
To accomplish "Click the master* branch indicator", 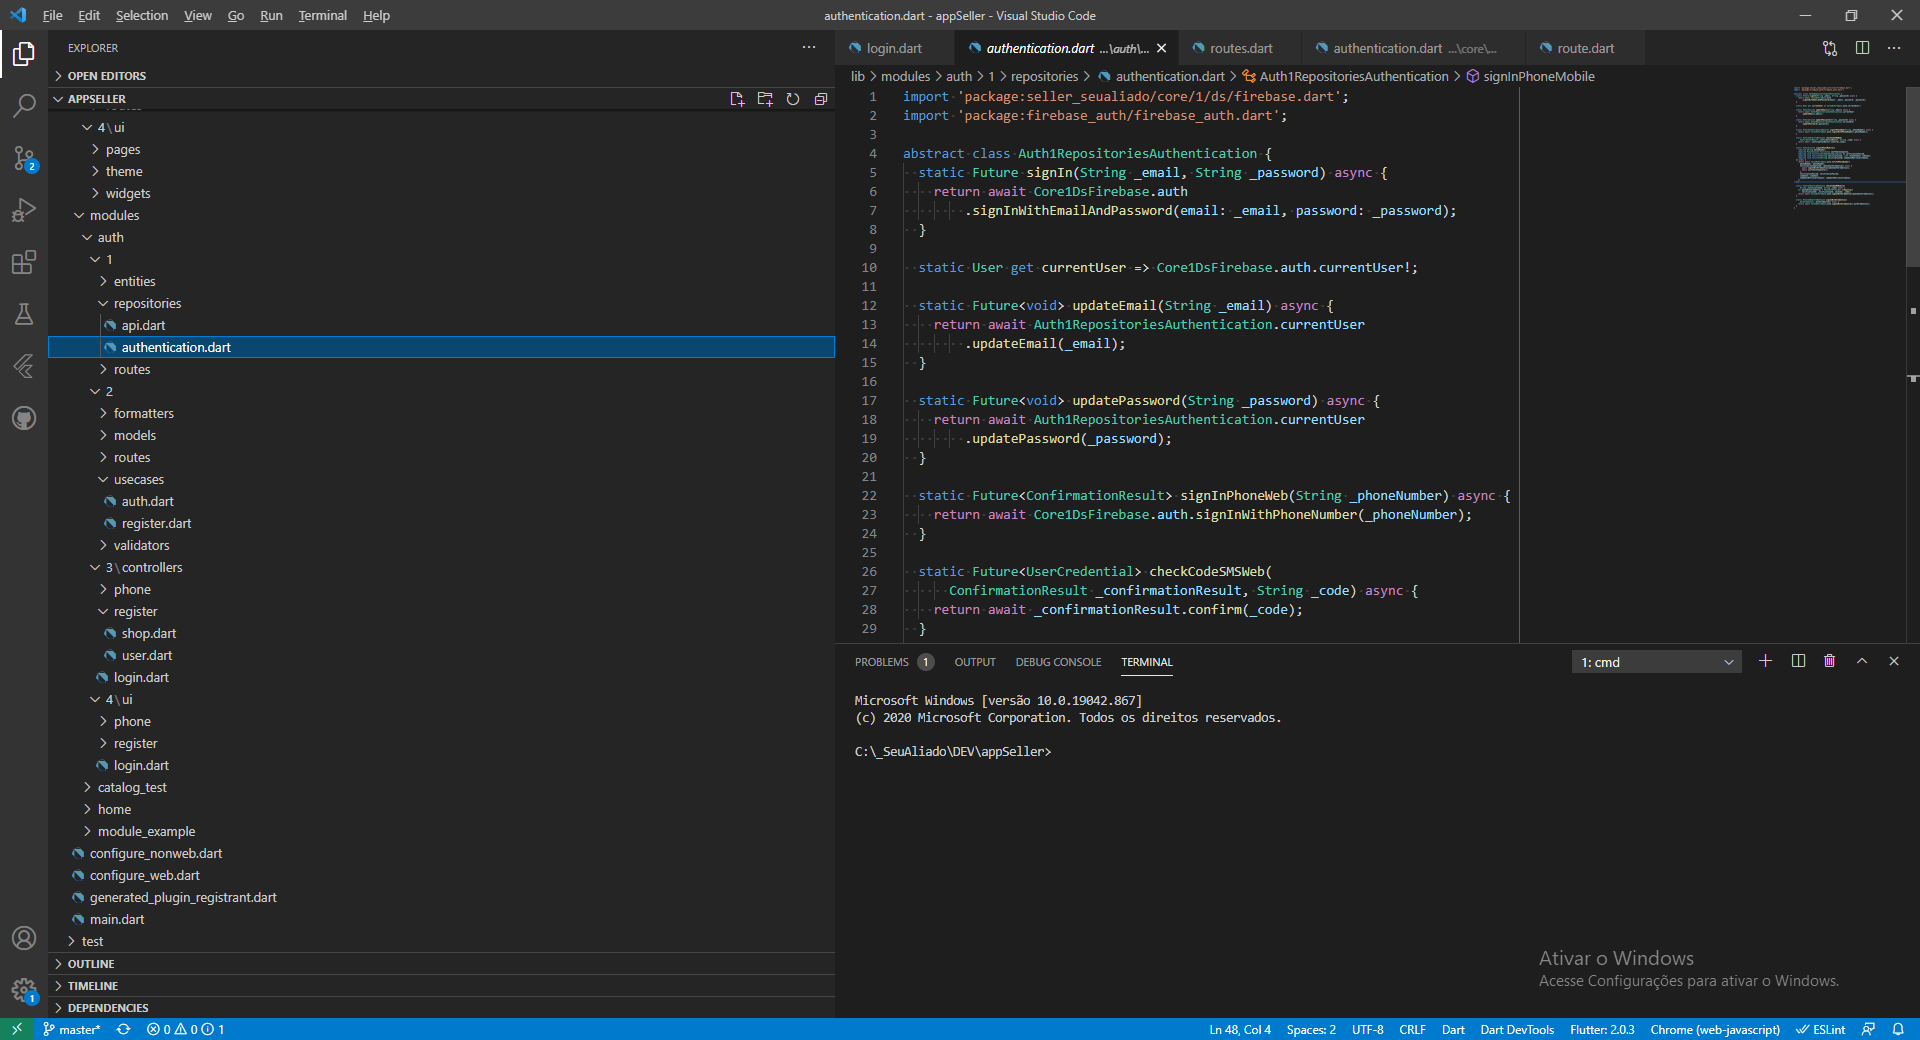I will point(71,1030).
